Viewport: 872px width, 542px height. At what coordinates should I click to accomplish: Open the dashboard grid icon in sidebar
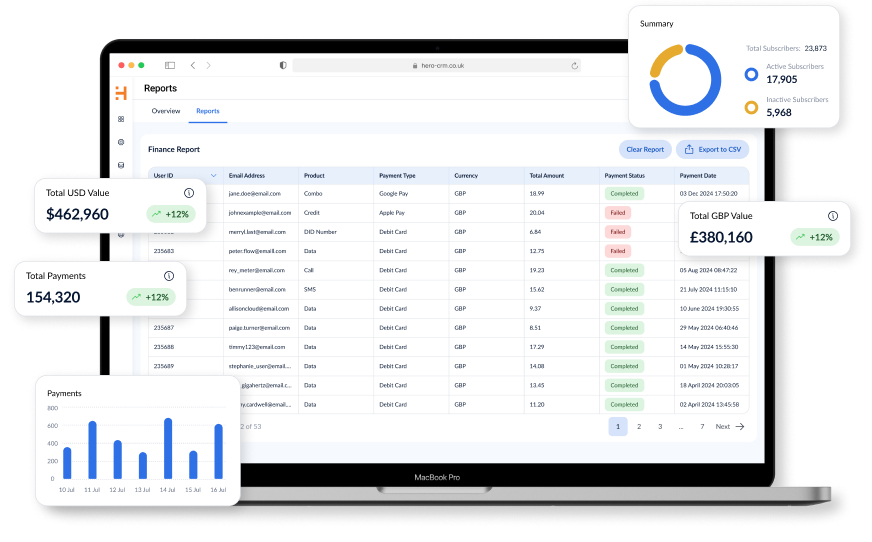[121, 119]
